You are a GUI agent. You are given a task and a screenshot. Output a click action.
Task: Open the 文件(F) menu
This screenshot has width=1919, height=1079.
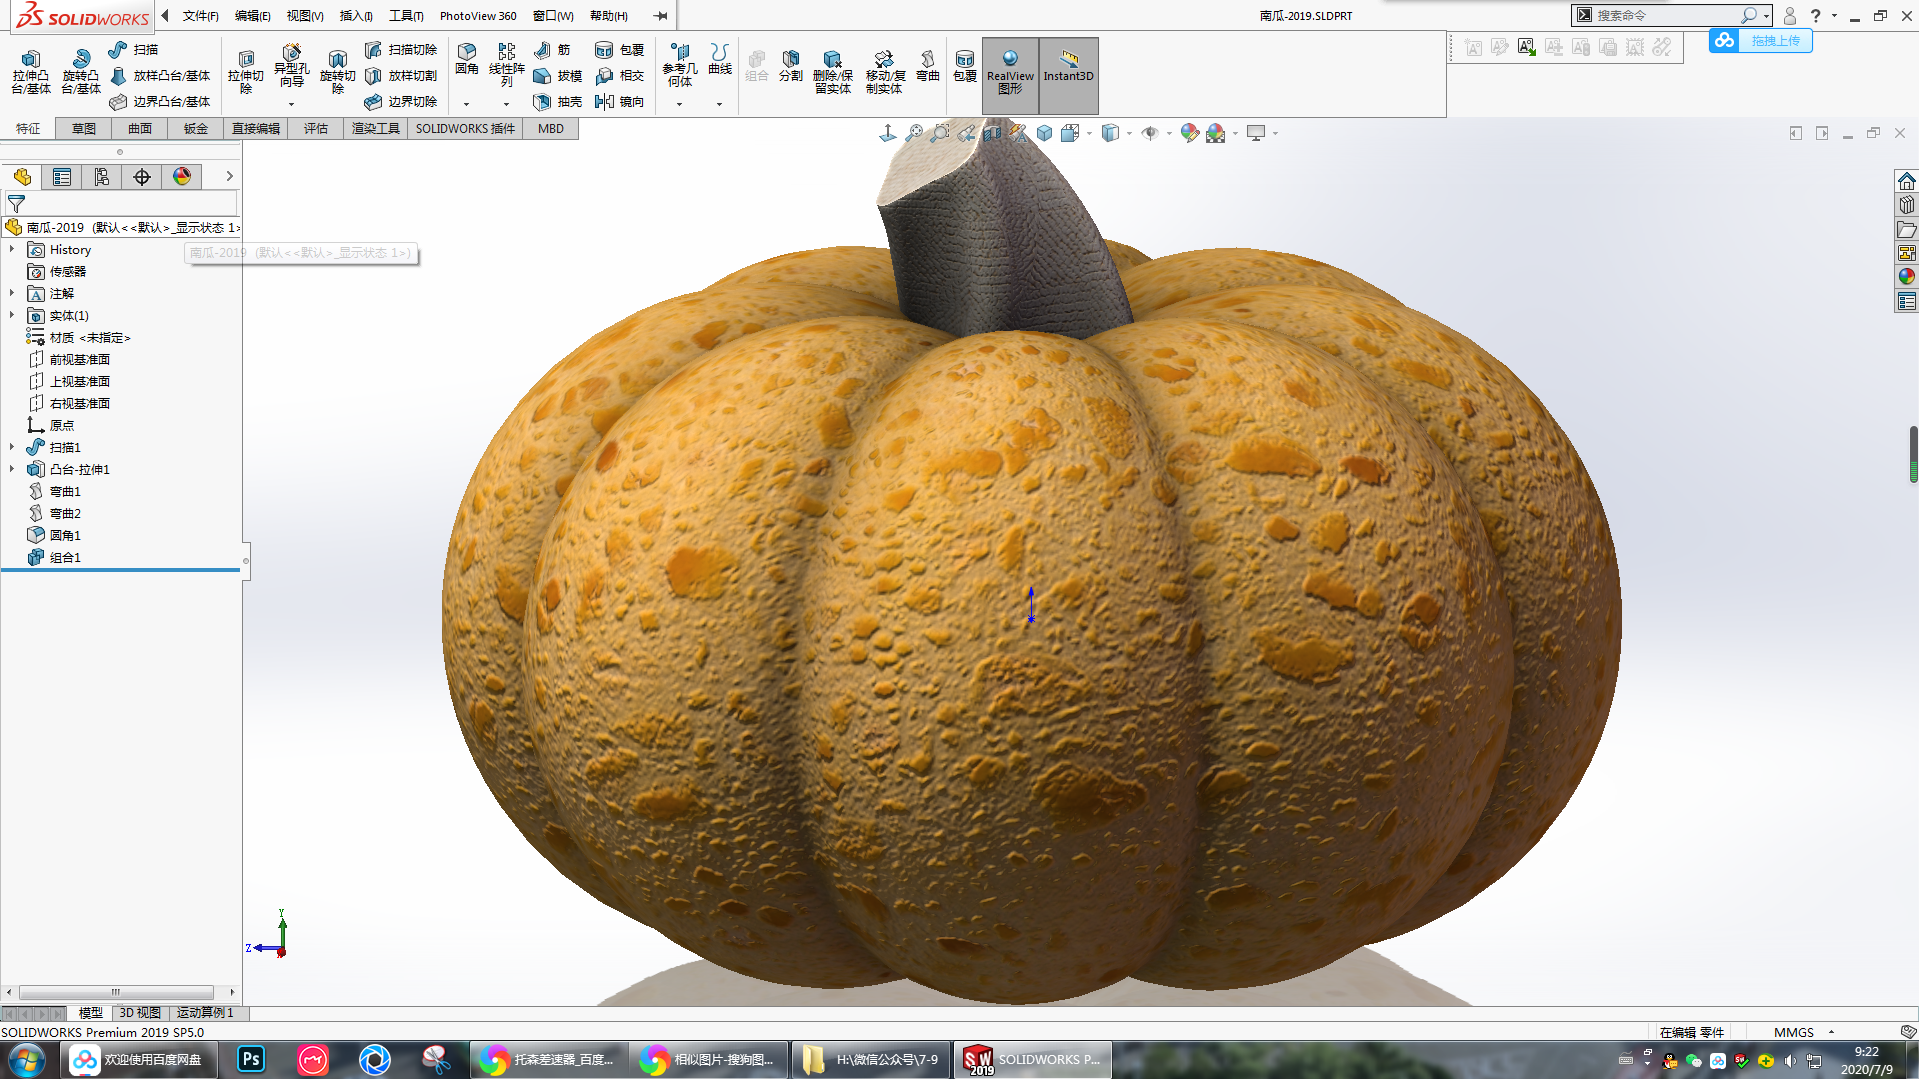pyautogui.click(x=200, y=15)
